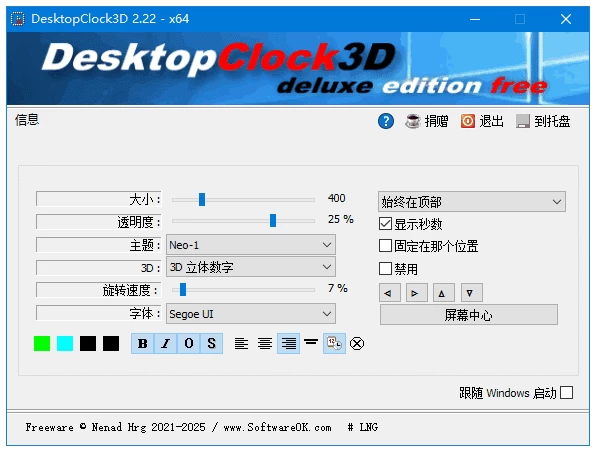Open the 3D 立体数字 dropdown
The width and height of the screenshot is (595, 451).
pyautogui.click(x=251, y=267)
